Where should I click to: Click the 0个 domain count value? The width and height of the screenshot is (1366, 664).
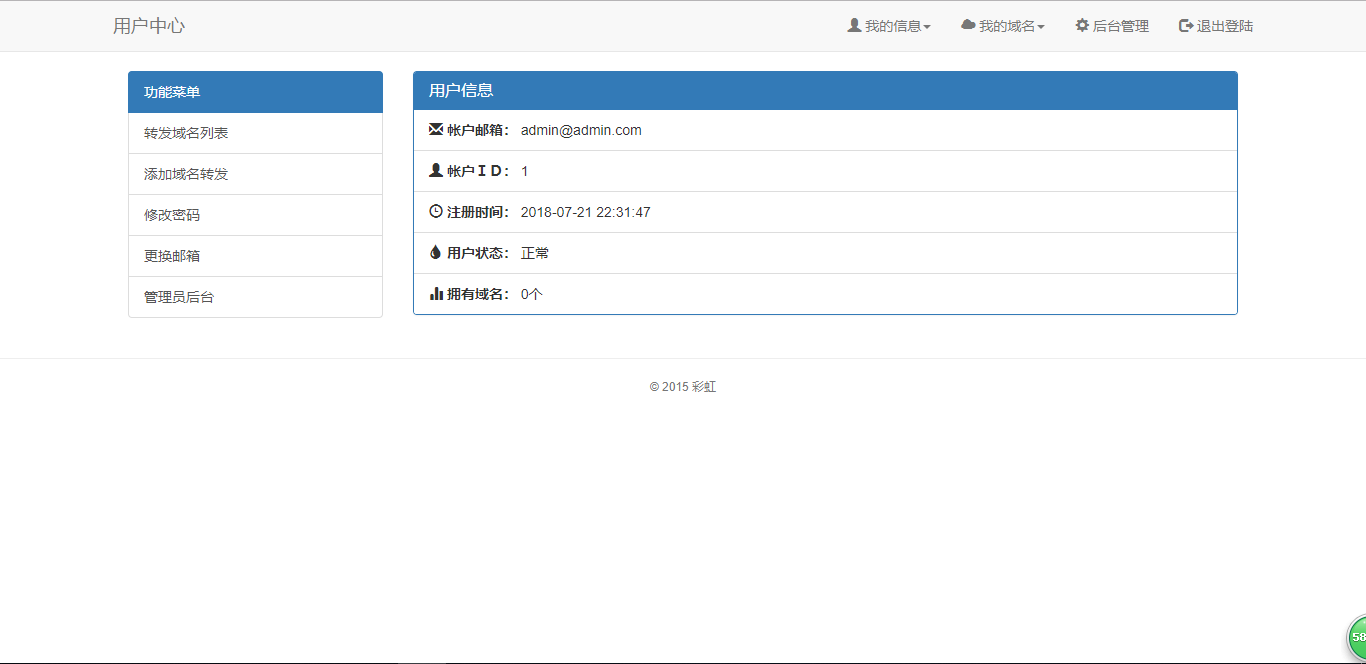pyautogui.click(x=532, y=294)
